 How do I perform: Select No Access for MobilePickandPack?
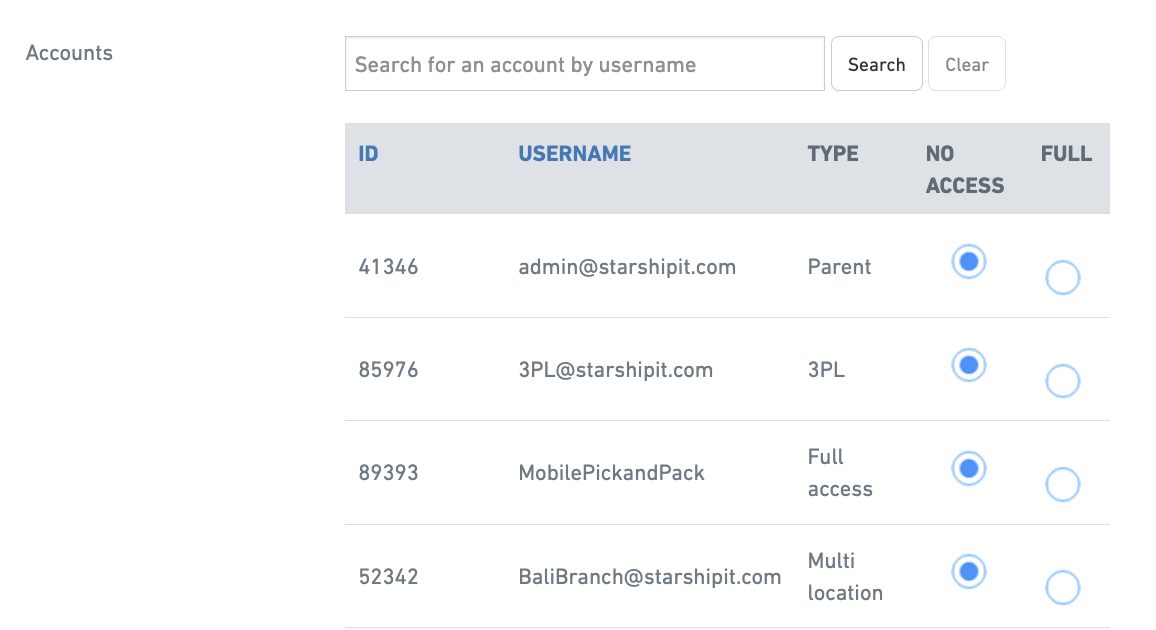[968, 468]
